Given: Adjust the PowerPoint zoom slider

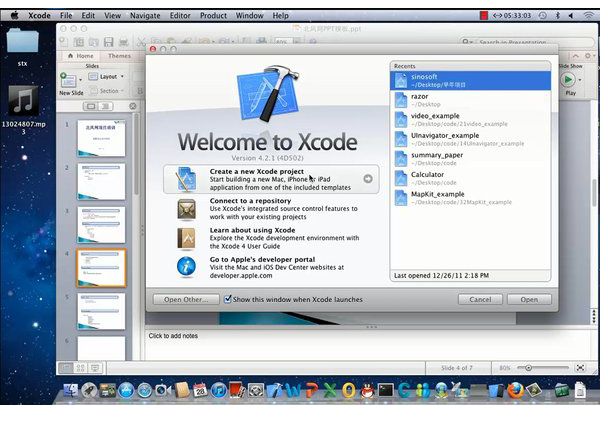Looking at the screenshot, I should (x=528, y=368).
